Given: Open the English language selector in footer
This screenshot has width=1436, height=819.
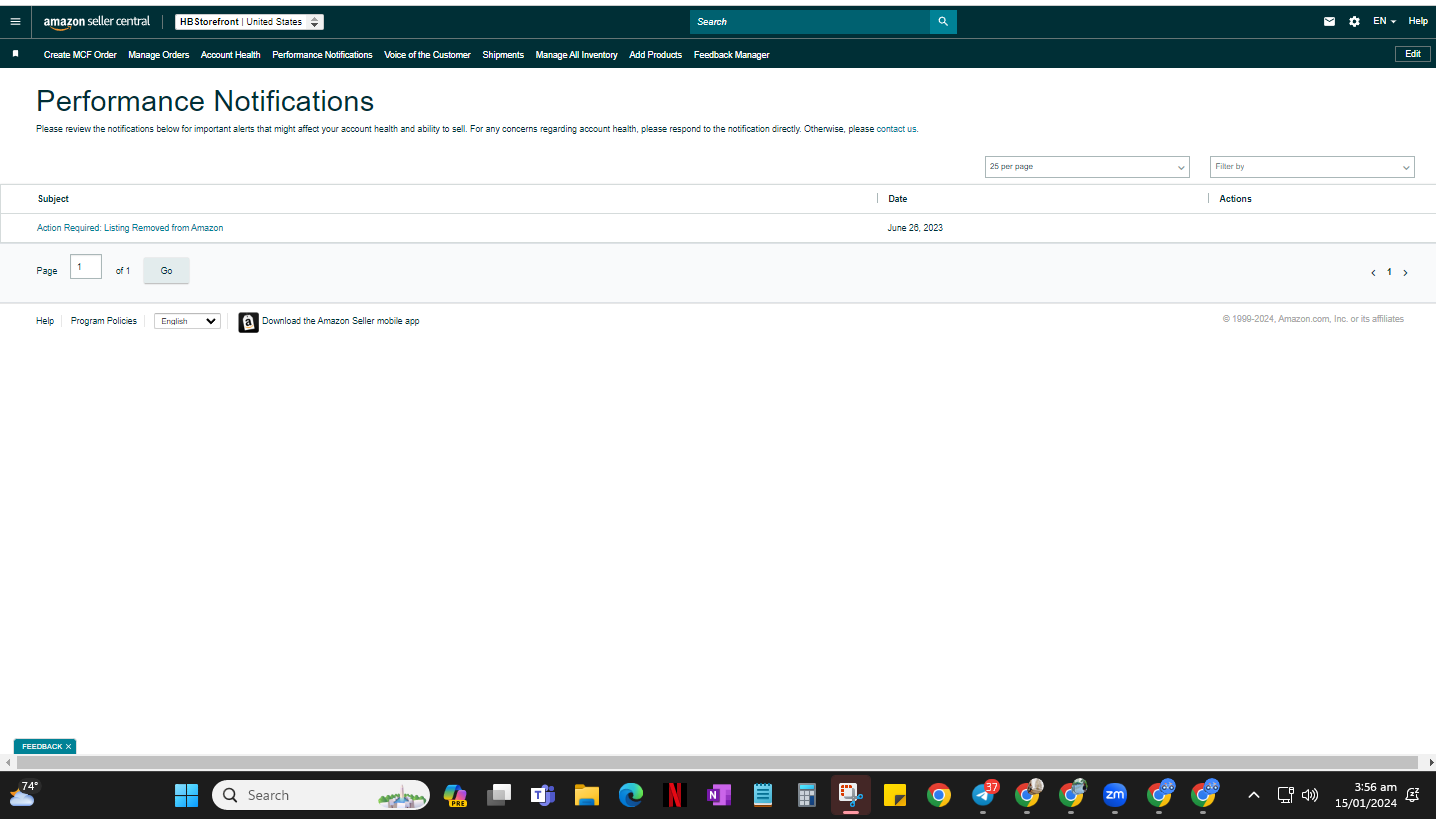Looking at the screenshot, I should pos(187,321).
